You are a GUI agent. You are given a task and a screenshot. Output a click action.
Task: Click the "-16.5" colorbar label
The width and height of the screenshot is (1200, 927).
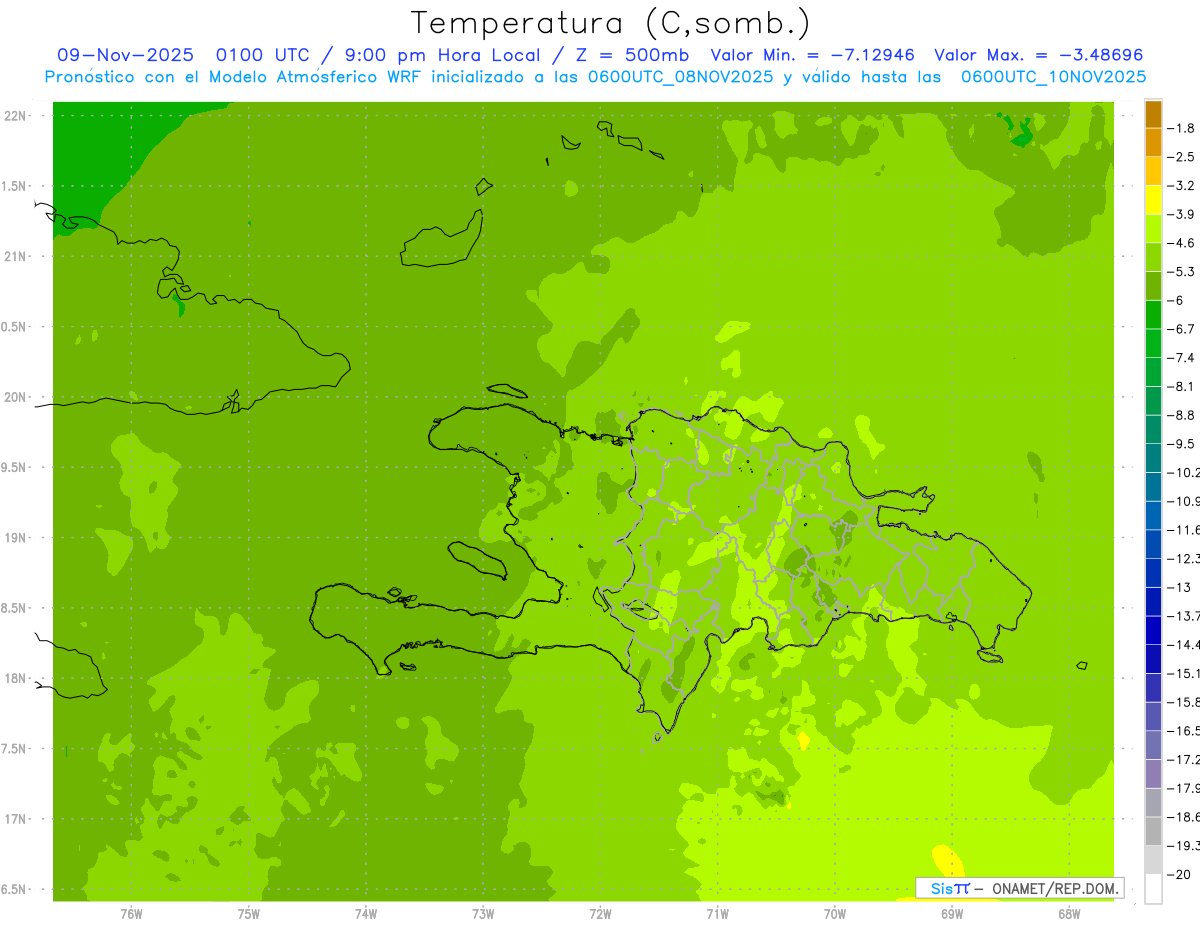click(1183, 731)
